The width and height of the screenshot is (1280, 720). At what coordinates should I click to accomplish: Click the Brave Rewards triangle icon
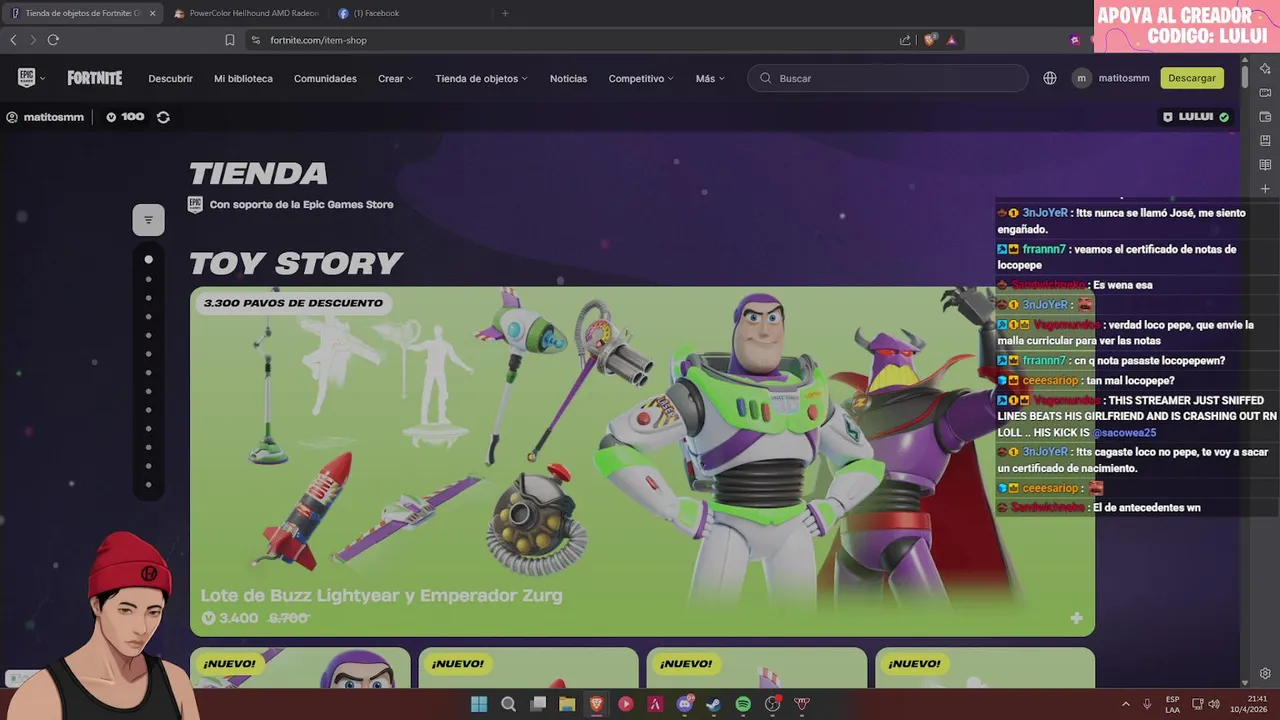pyautogui.click(x=951, y=40)
